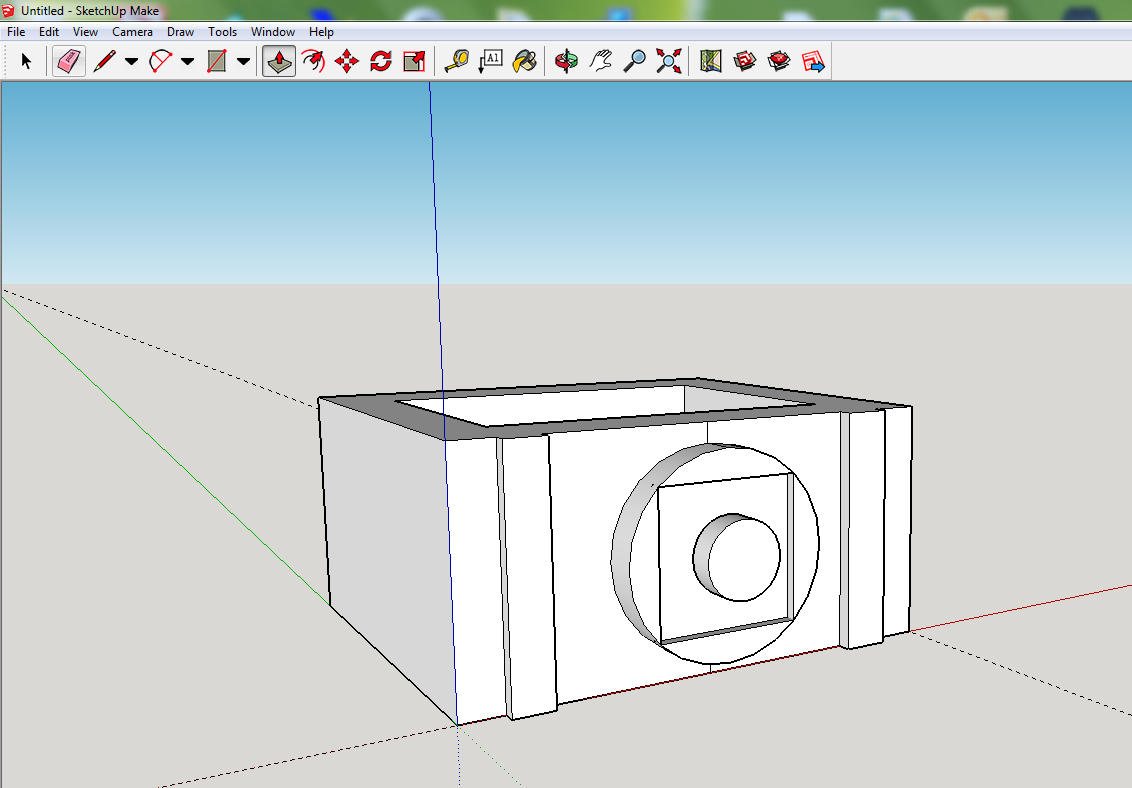Activate the 3D Text tool
The height and width of the screenshot is (788, 1132).
pyautogui.click(x=490, y=60)
